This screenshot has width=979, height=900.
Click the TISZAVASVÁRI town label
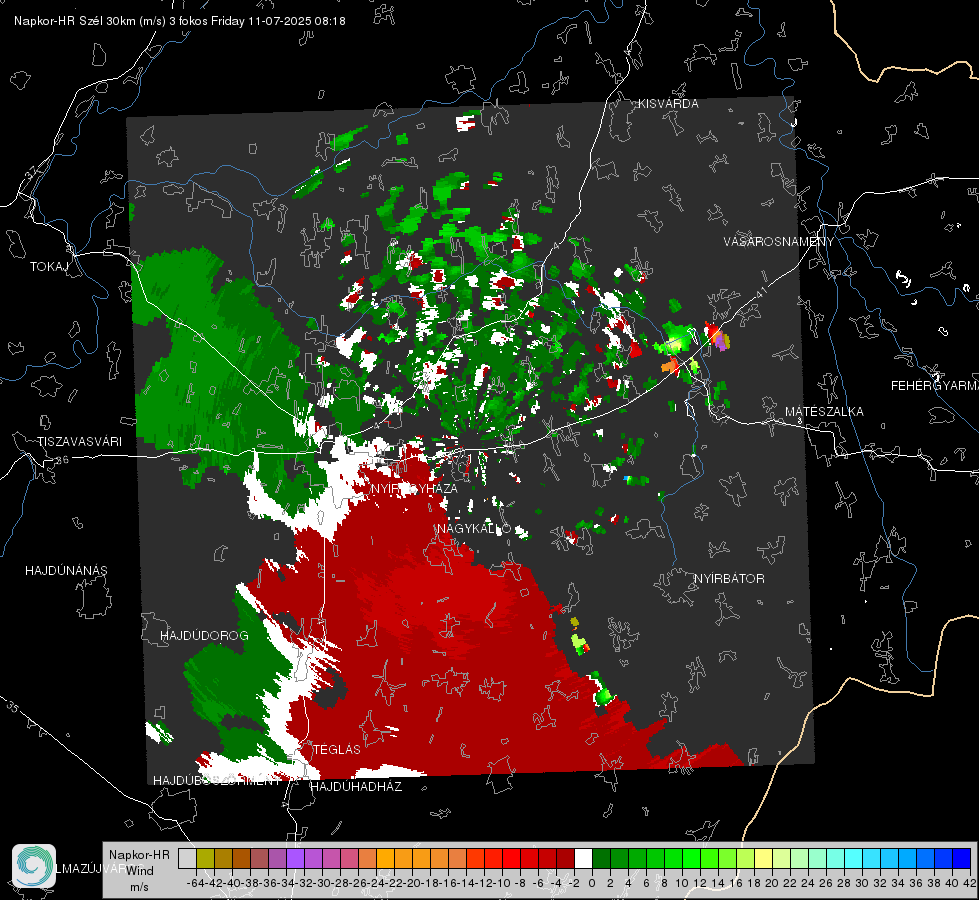[79, 442]
